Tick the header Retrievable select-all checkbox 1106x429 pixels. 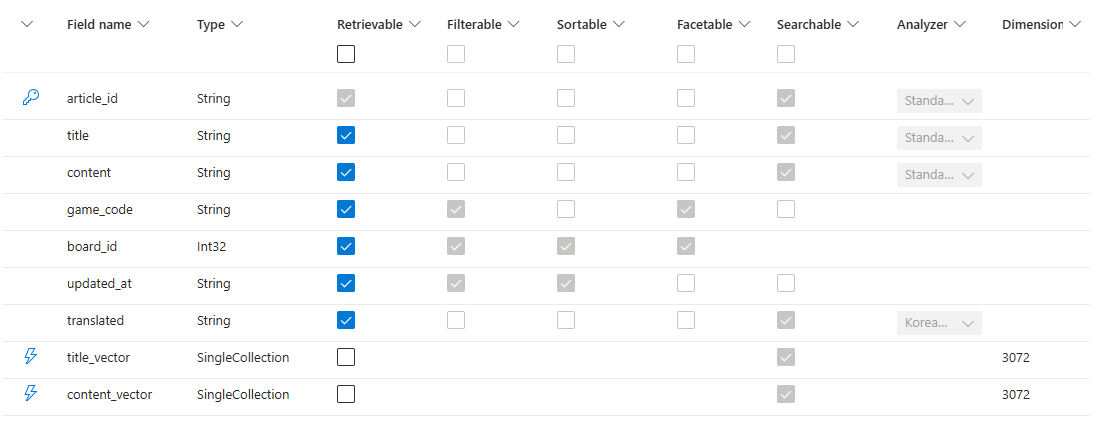(346, 54)
